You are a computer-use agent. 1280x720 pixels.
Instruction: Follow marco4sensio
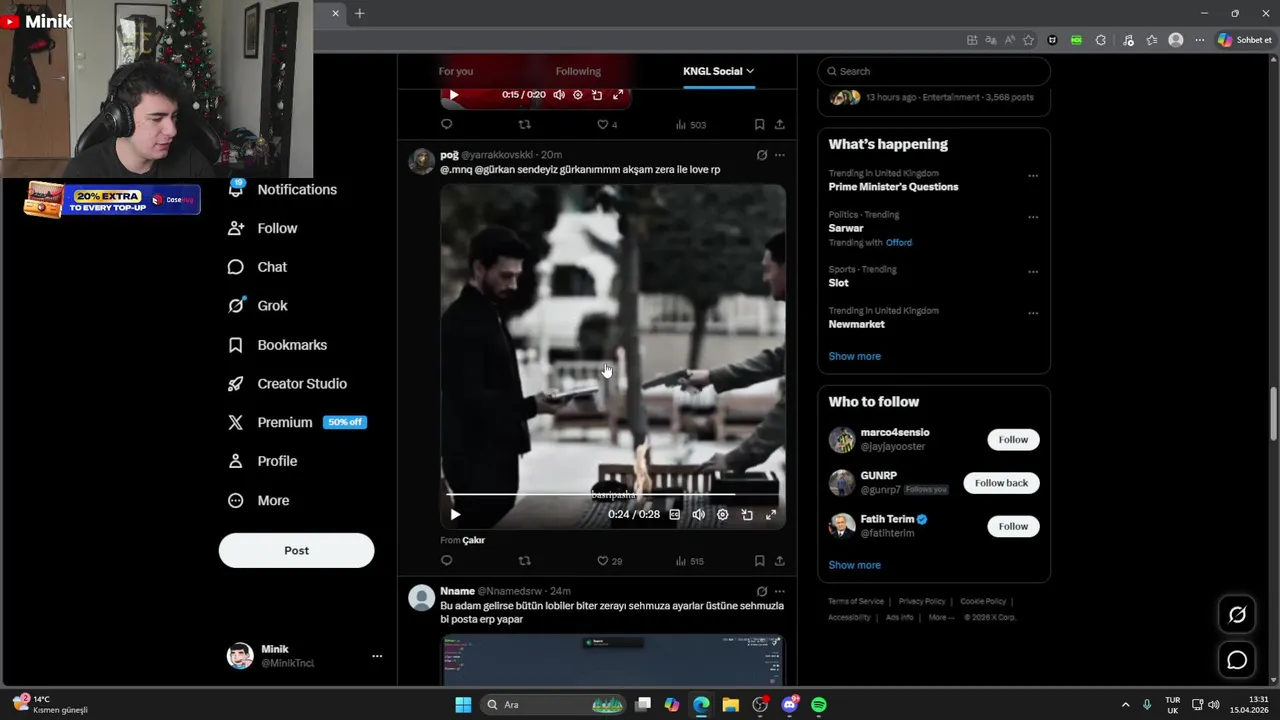click(x=1013, y=440)
